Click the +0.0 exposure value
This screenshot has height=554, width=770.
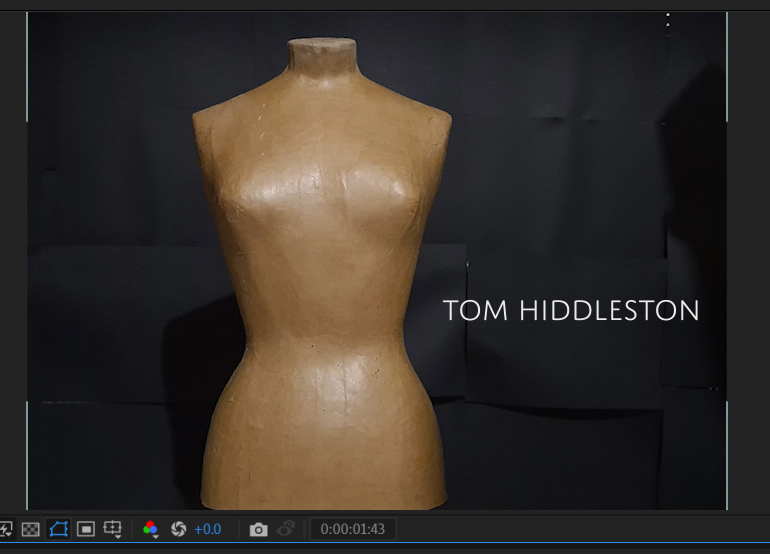coord(208,529)
